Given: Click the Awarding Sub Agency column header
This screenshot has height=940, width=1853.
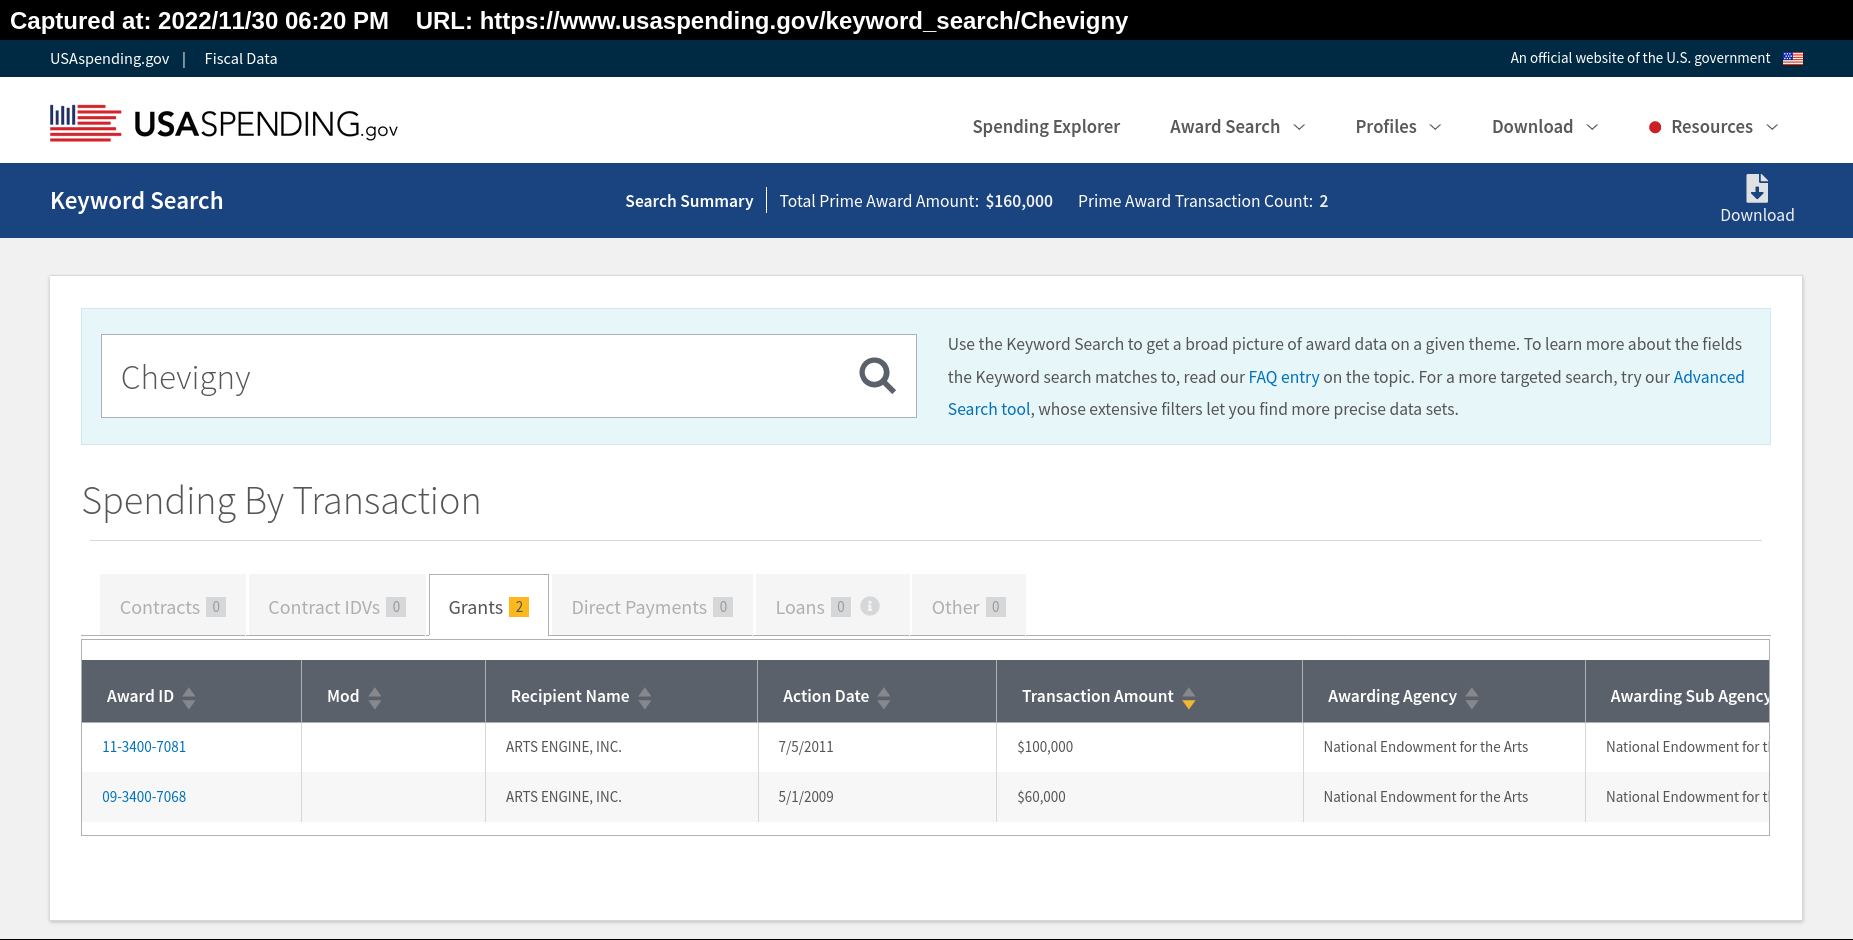Looking at the screenshot, I should [1678, 692].
